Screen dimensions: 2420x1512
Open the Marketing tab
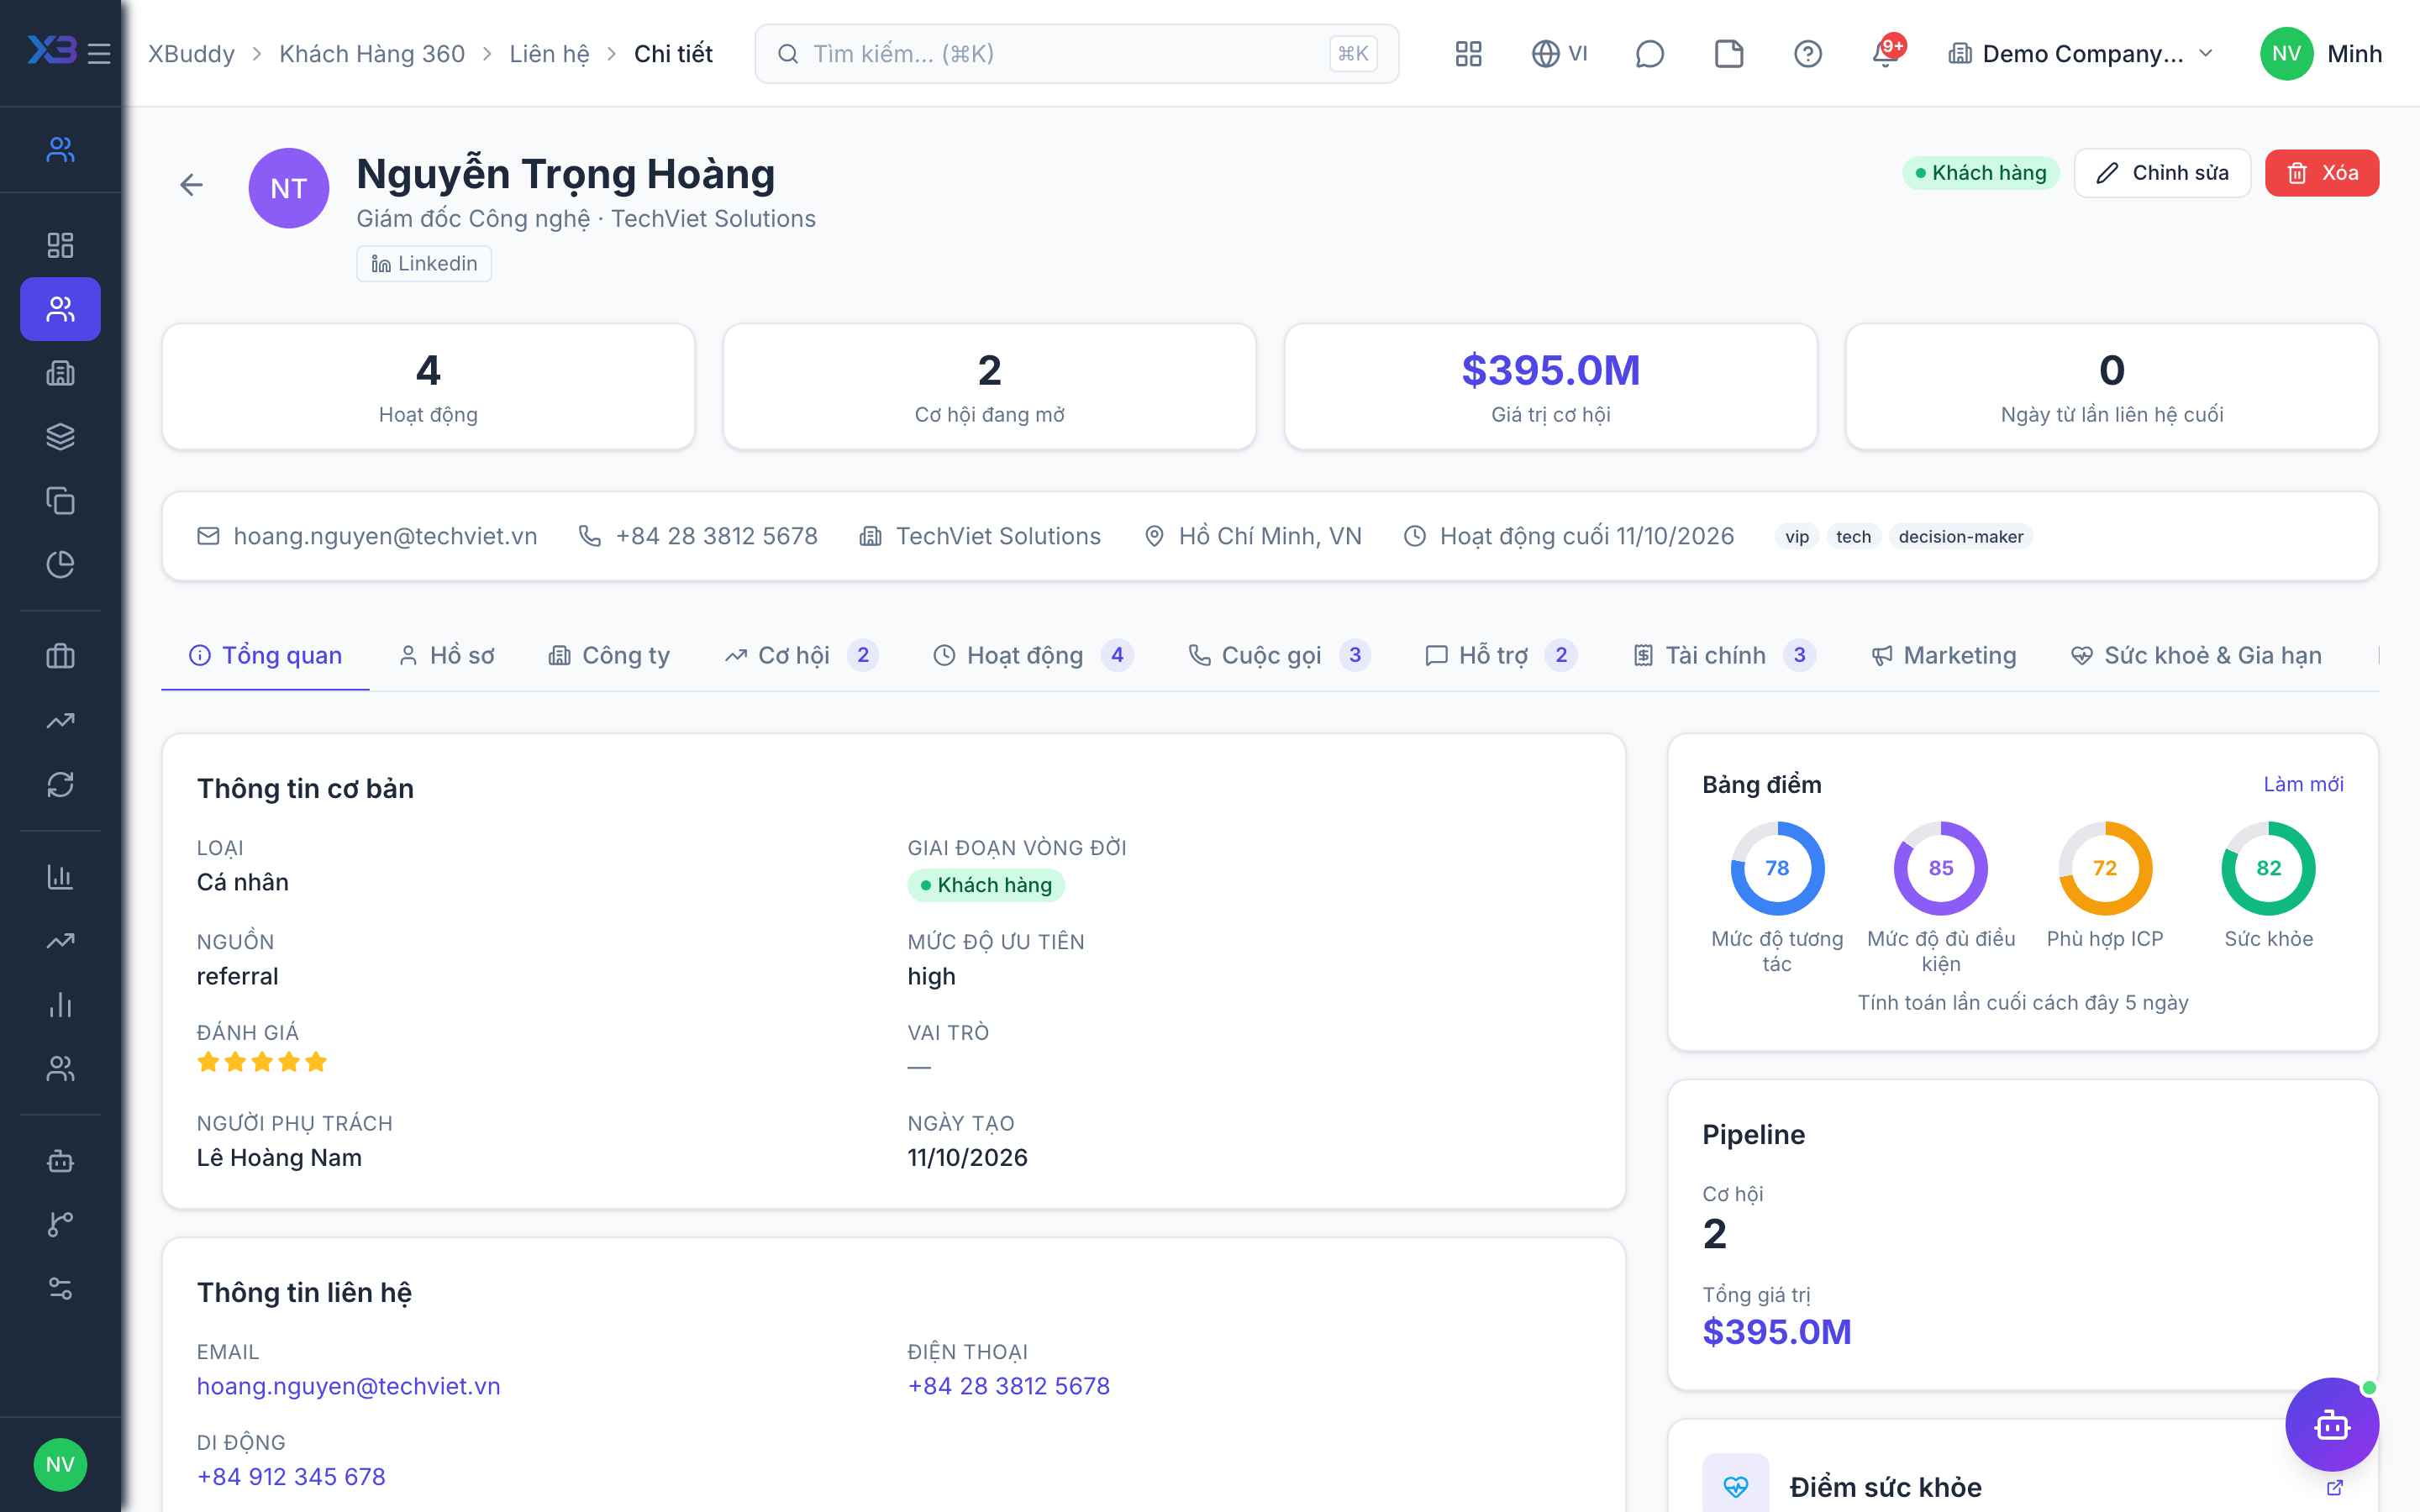tap(1944, 655)
